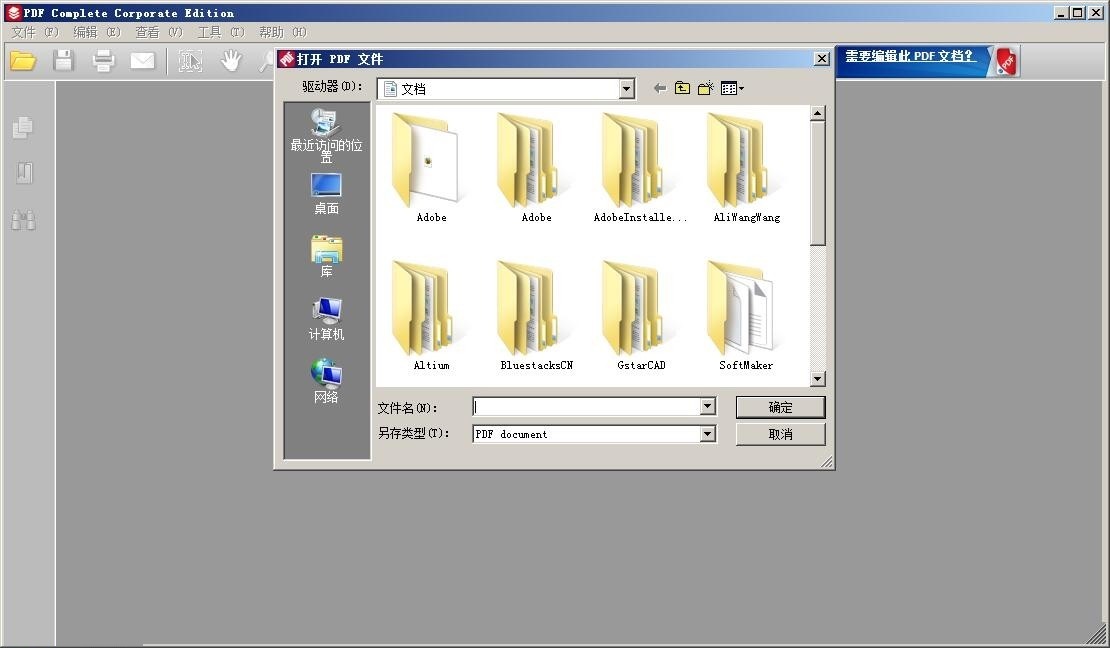Go back using the arrow icon in the dialog
Image resolution: width=1110 pixels, height=648 pixels.
(x=660, y=89)
